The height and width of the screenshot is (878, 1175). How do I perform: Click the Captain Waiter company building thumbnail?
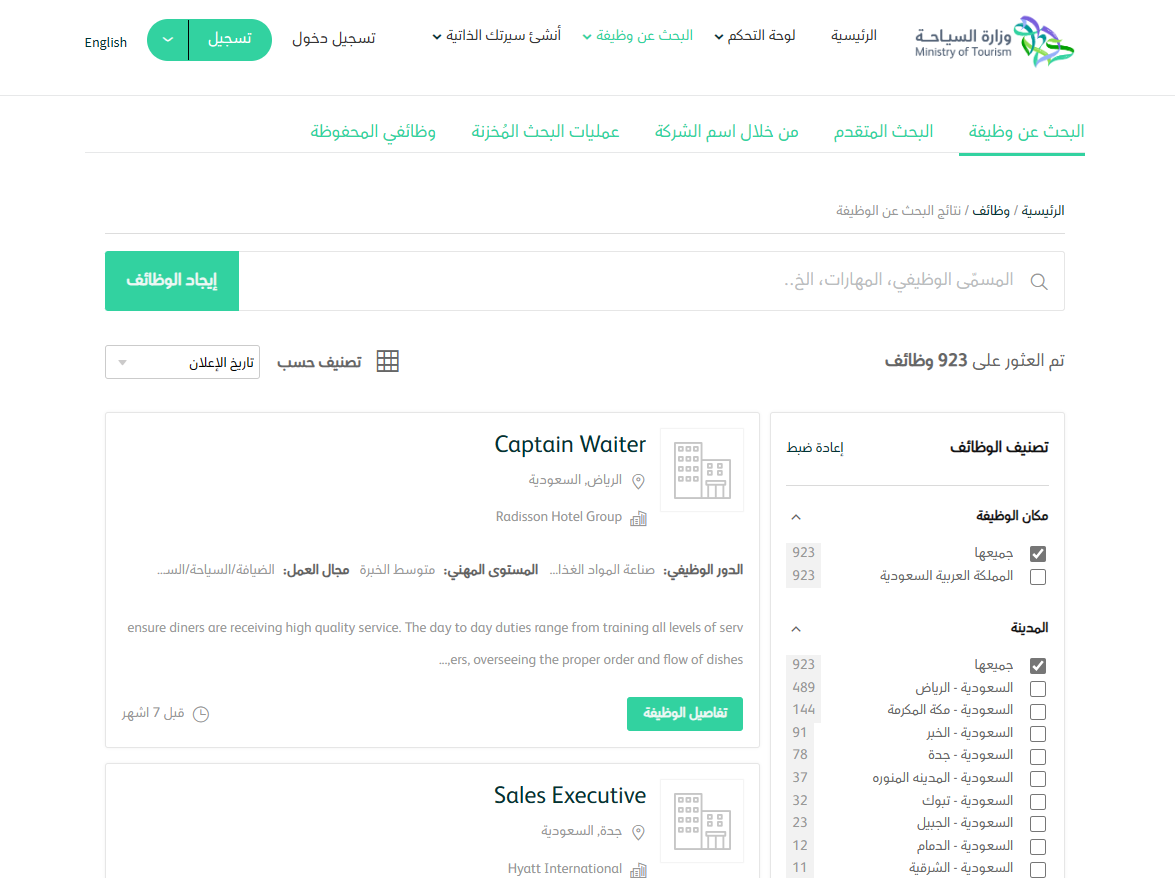(x=702, y=470)
